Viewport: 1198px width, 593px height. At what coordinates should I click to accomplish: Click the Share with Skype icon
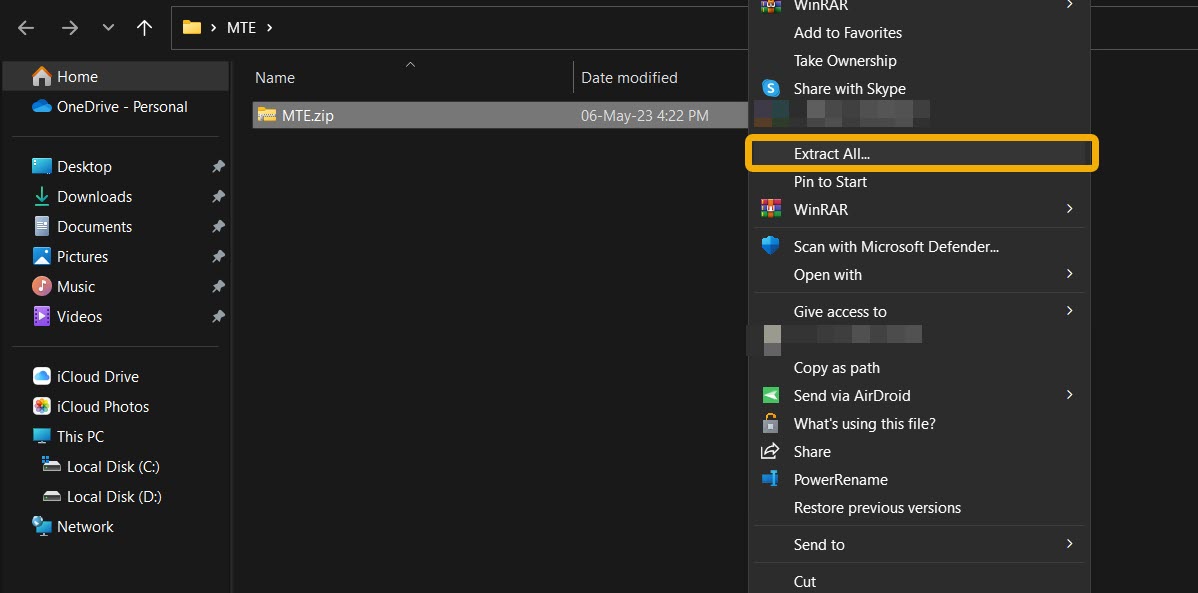point(770,88)
